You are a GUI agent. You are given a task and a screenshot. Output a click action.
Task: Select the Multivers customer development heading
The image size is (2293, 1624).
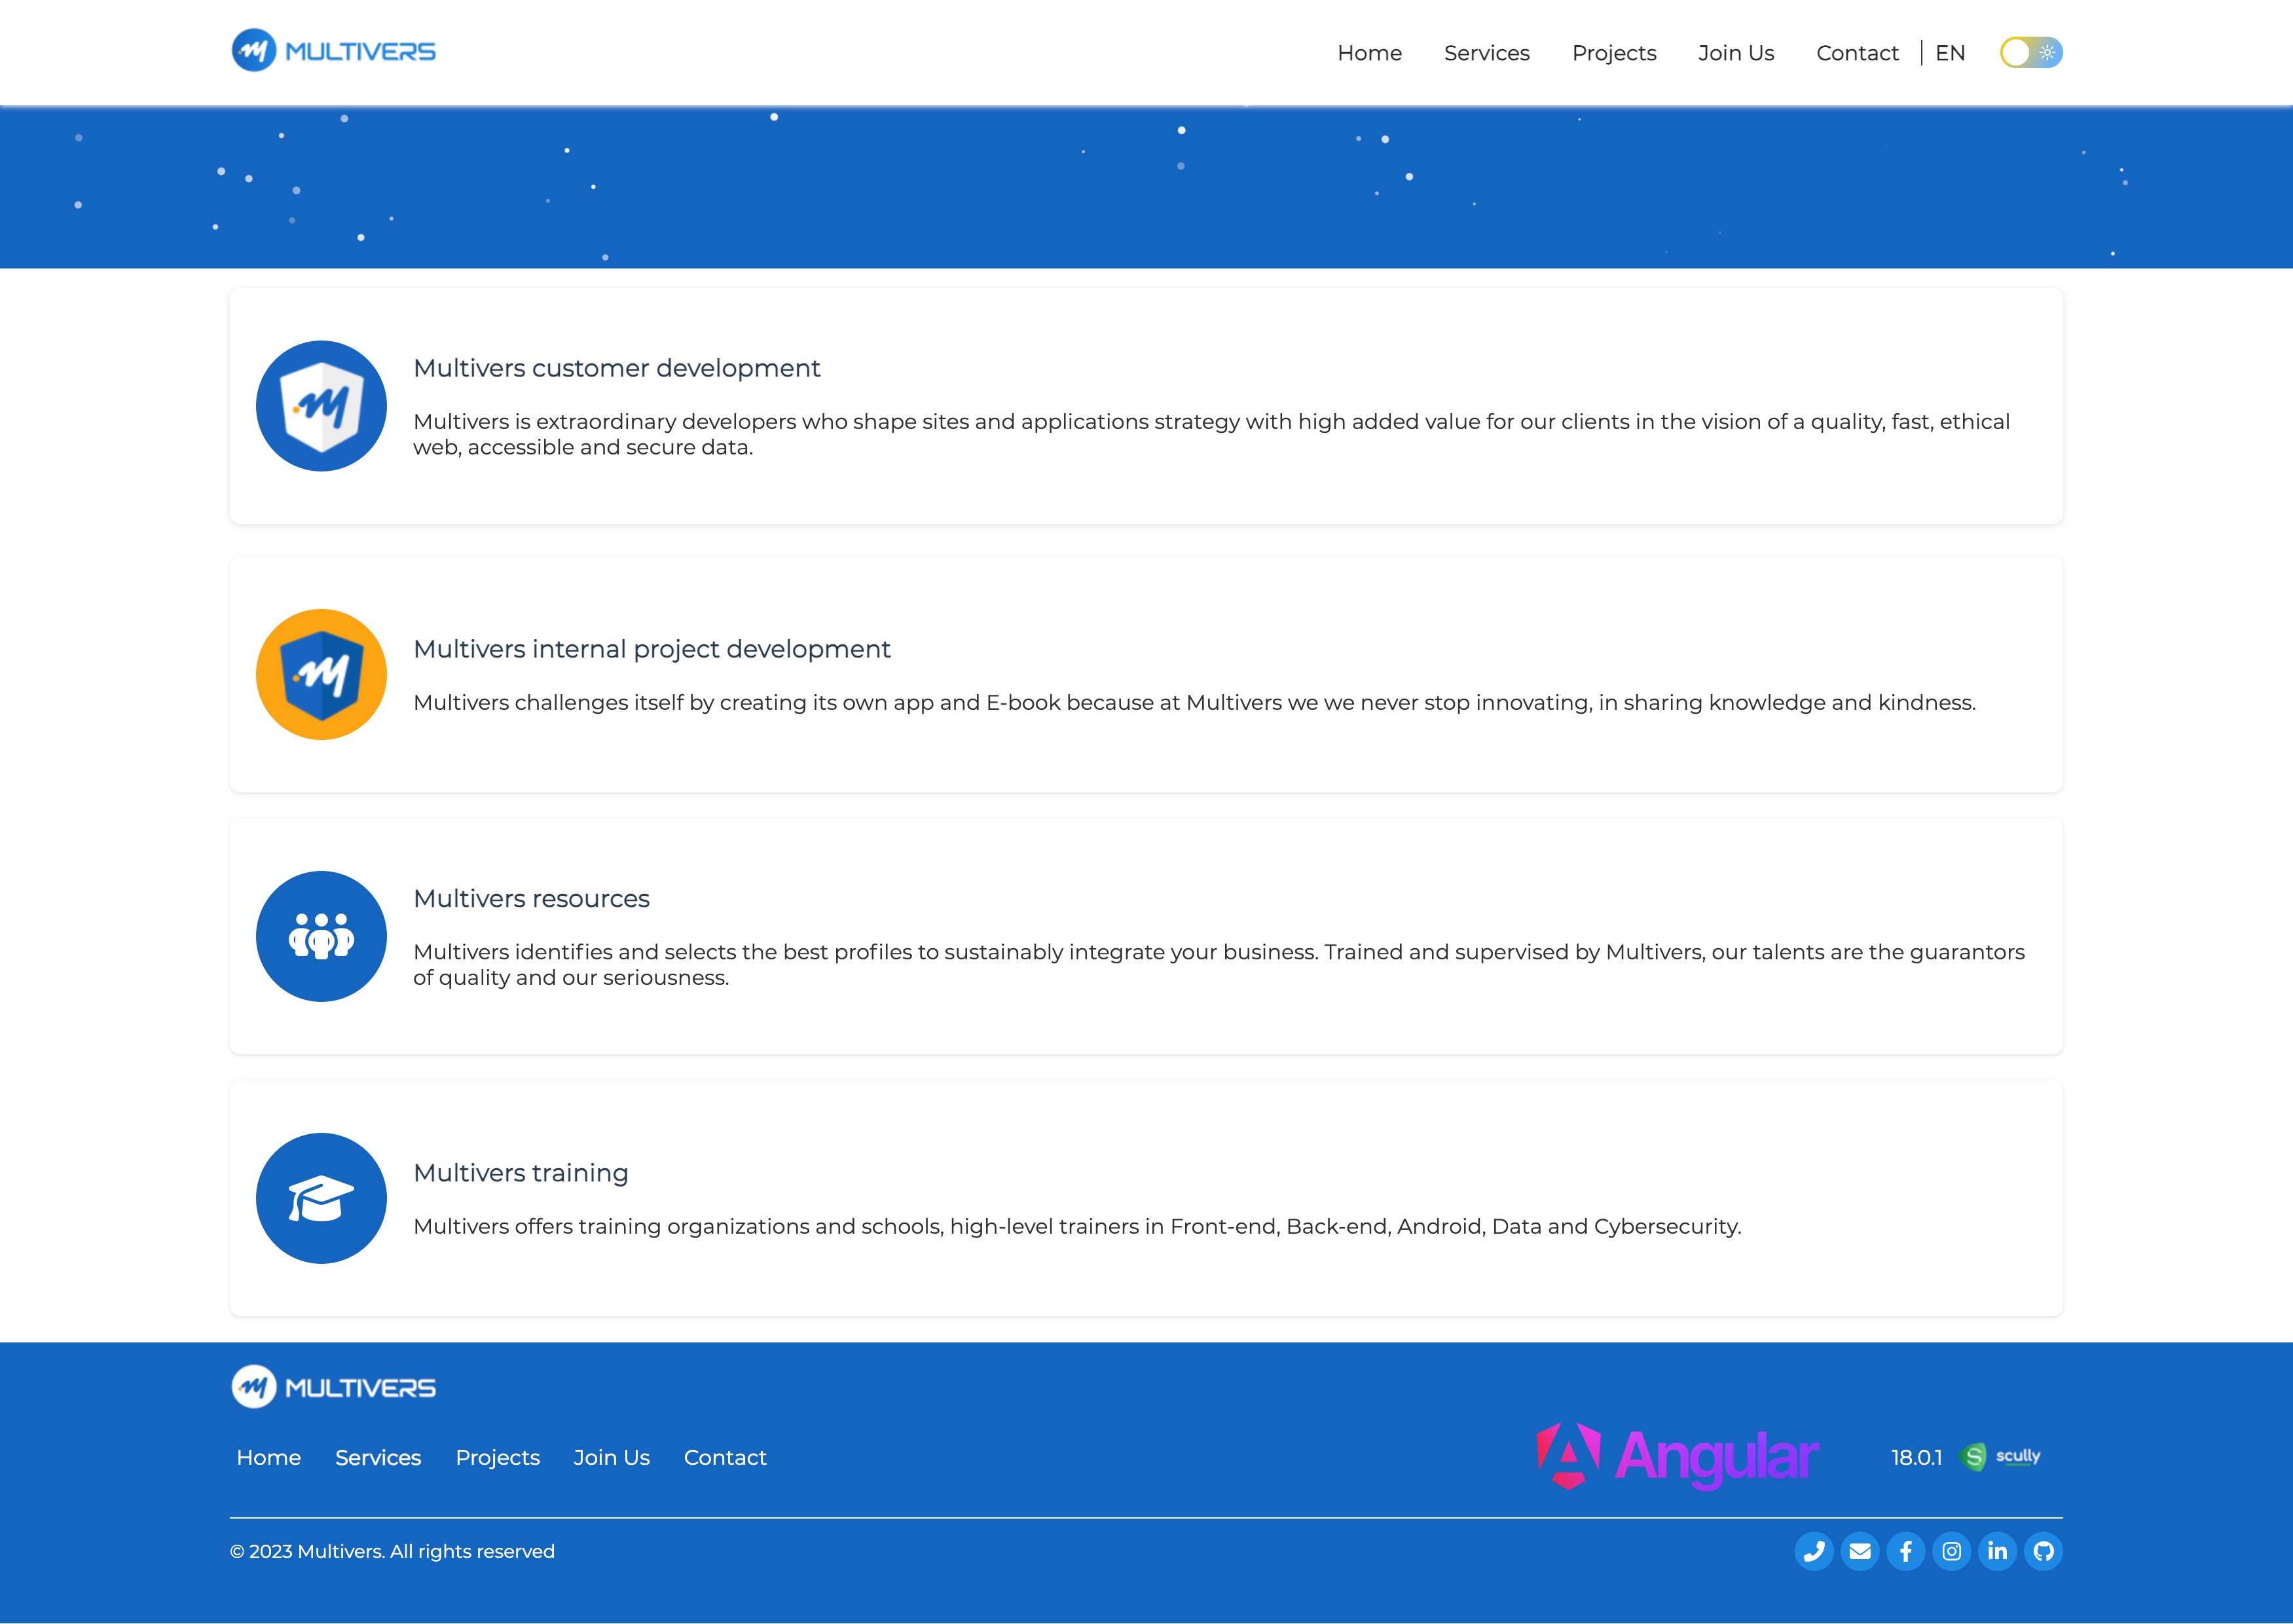click(x=617, y=368)
